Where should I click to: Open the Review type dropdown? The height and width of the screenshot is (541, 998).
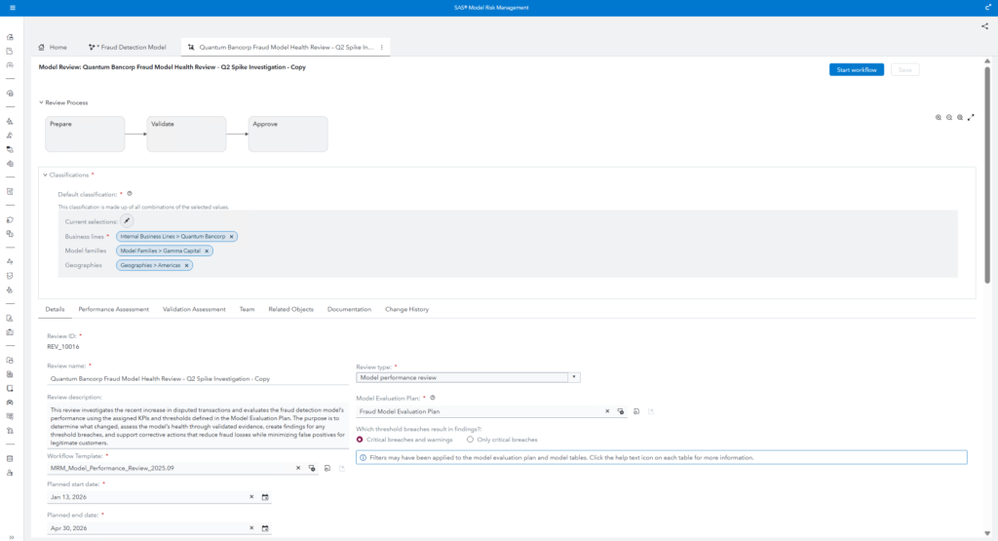point(574,377)
